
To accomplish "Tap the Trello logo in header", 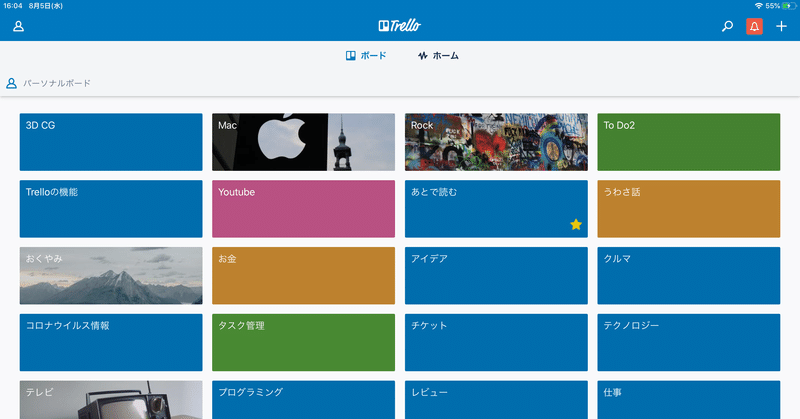I will tap(399, 26).
